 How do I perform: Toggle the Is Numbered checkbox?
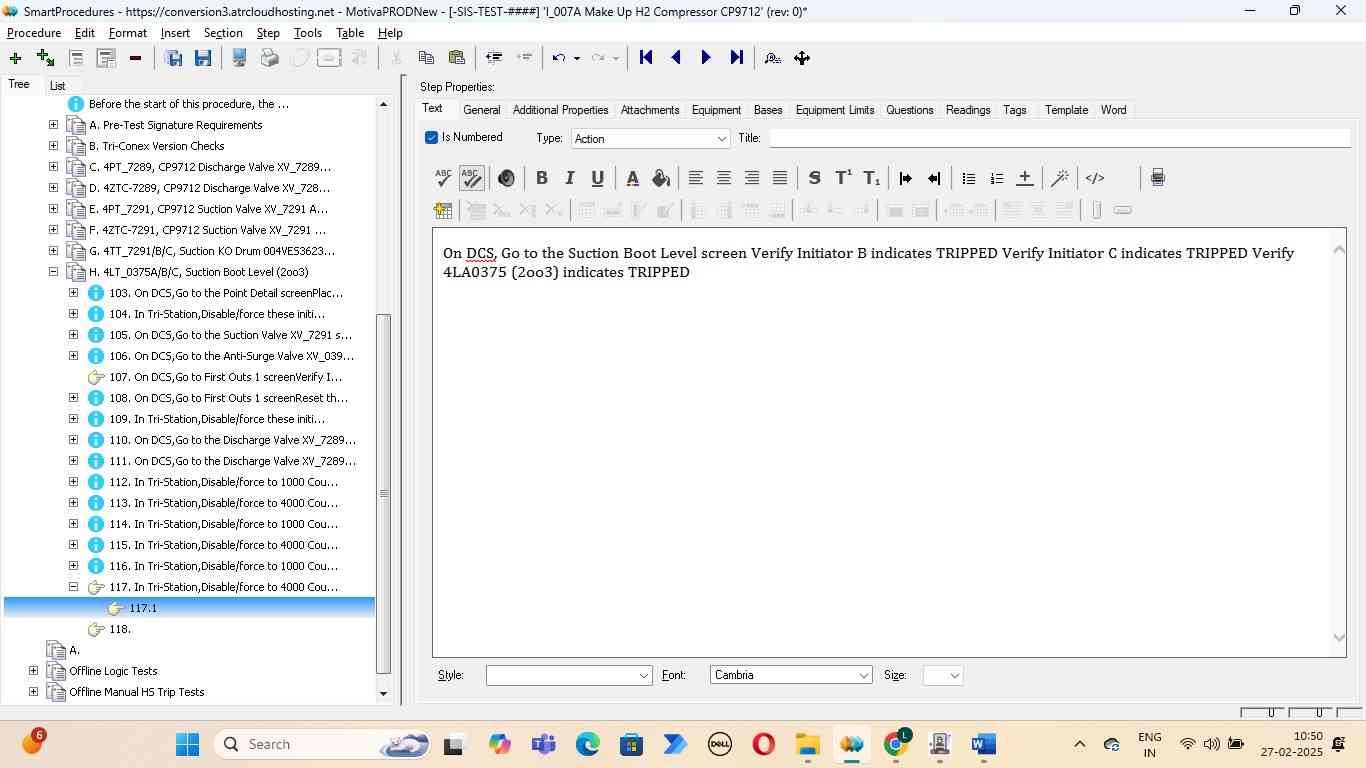click(x=431, y=138)
